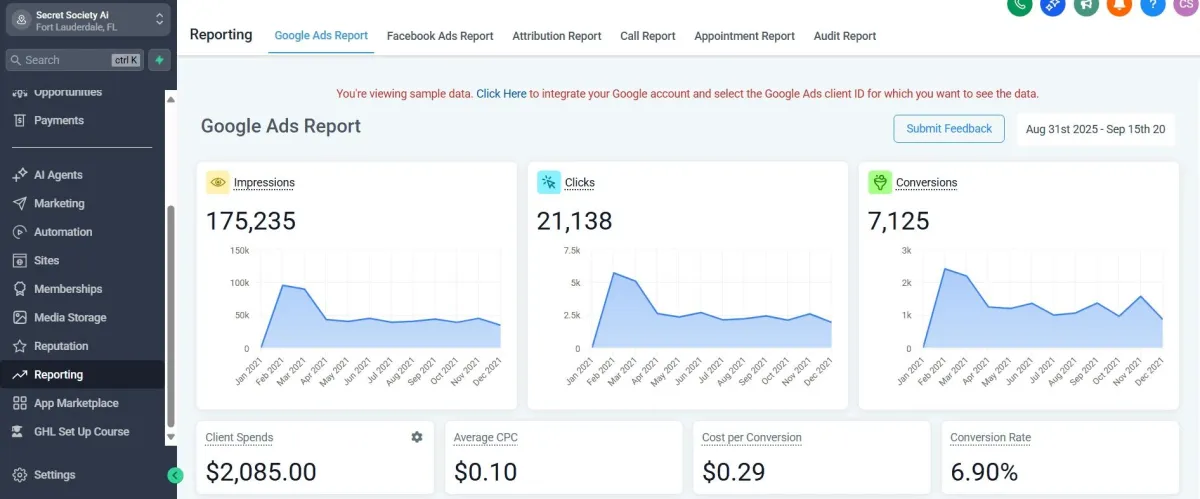Click the Average CPC label
The image size is (1200, 499).
tap(486, 437)
